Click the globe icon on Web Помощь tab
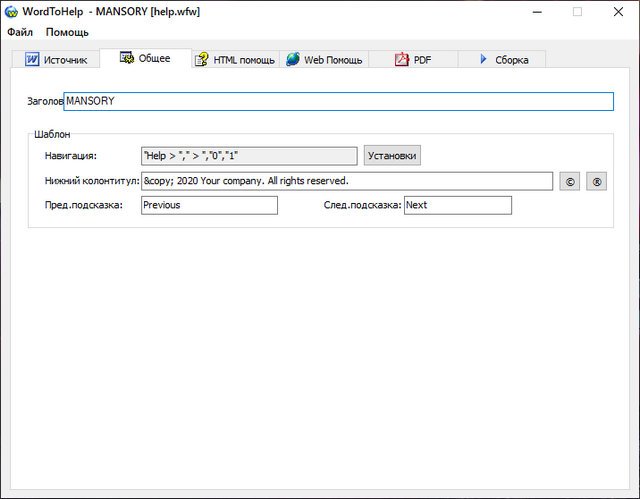This screenshot has width=640, height=499. 292,59
